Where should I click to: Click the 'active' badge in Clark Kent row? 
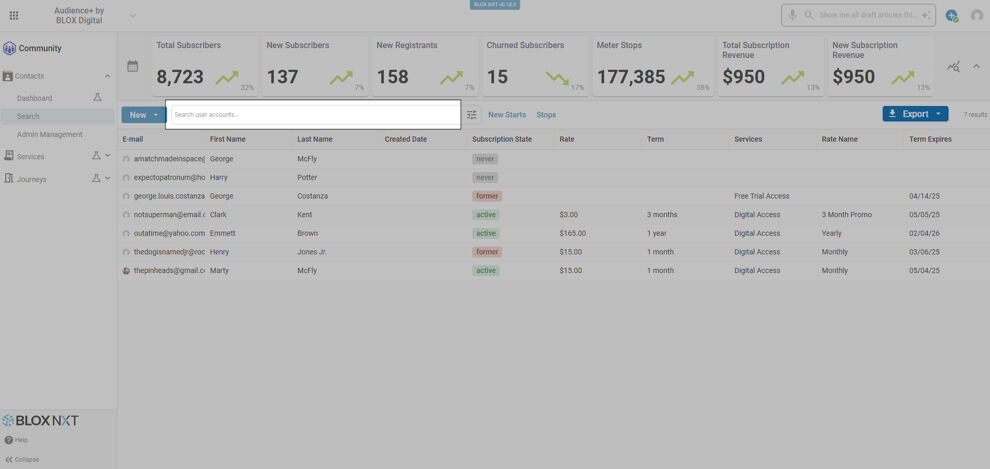(486, 215)
